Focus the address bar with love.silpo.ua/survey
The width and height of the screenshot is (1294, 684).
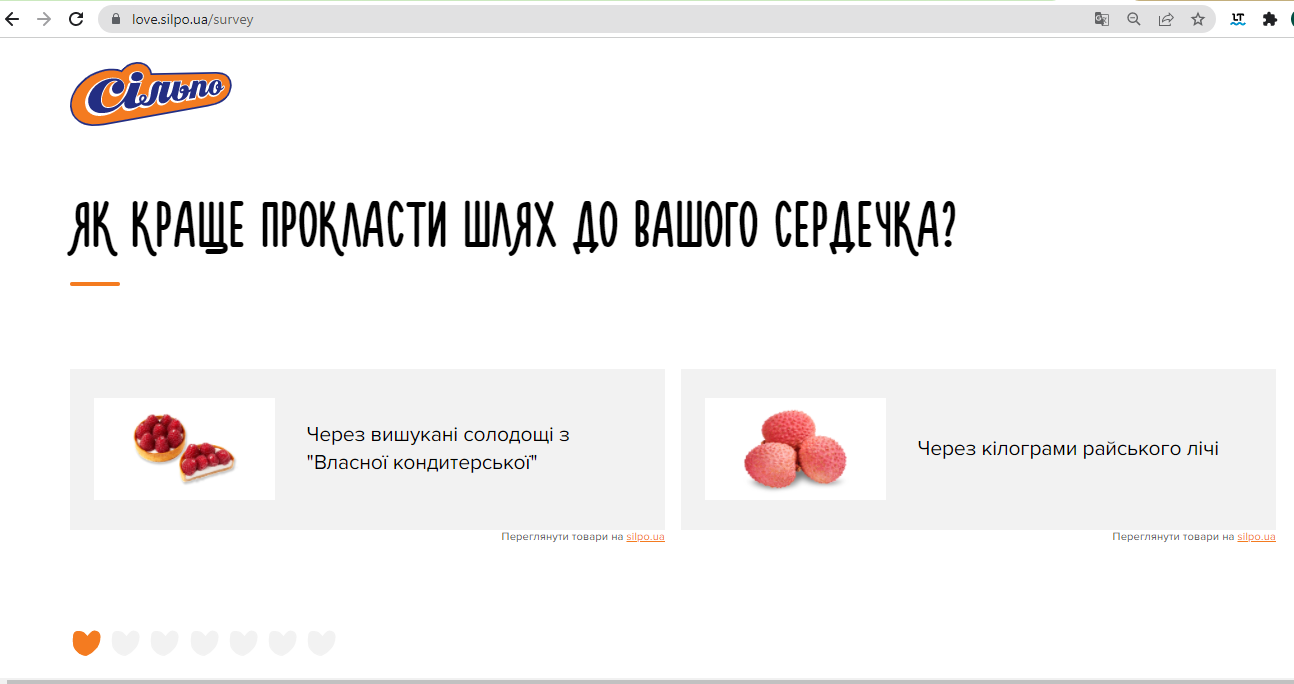tap(600, 19)
